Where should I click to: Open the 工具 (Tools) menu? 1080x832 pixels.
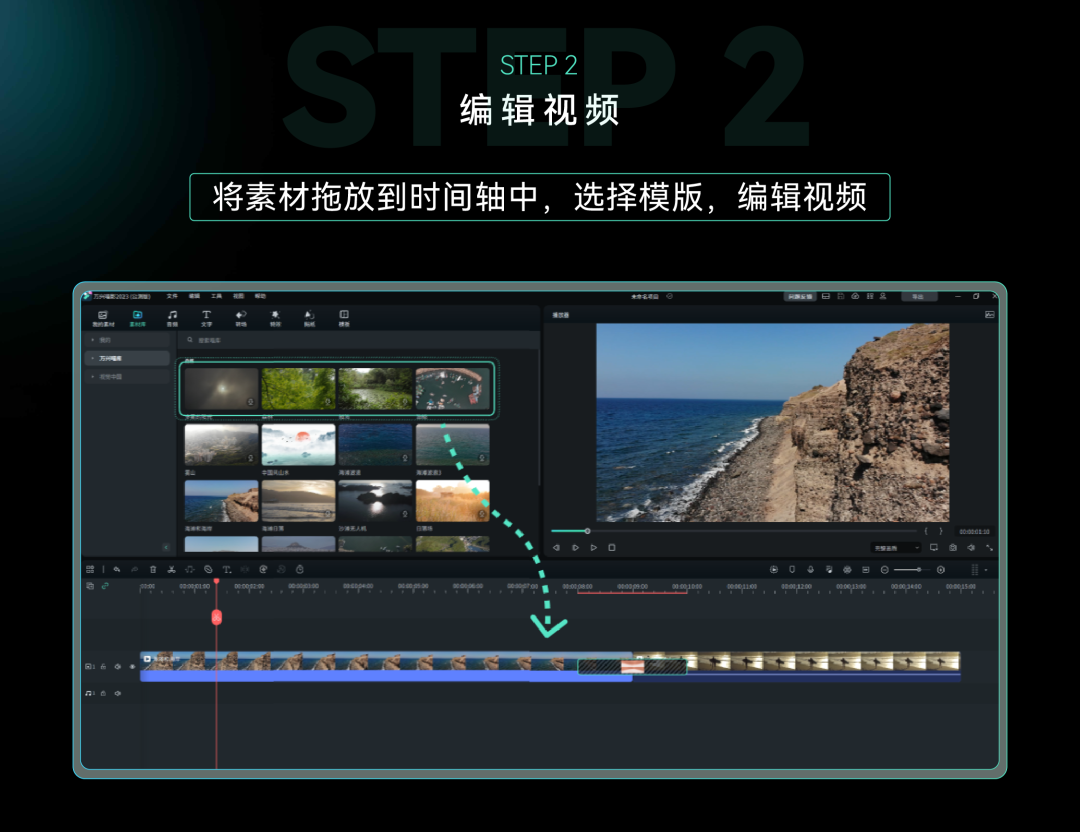click(x=216, y=296)
